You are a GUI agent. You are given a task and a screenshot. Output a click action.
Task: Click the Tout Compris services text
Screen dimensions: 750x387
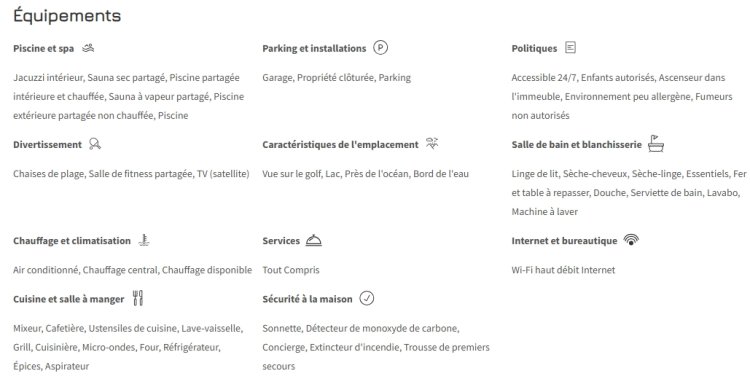(x=291, y=270)
